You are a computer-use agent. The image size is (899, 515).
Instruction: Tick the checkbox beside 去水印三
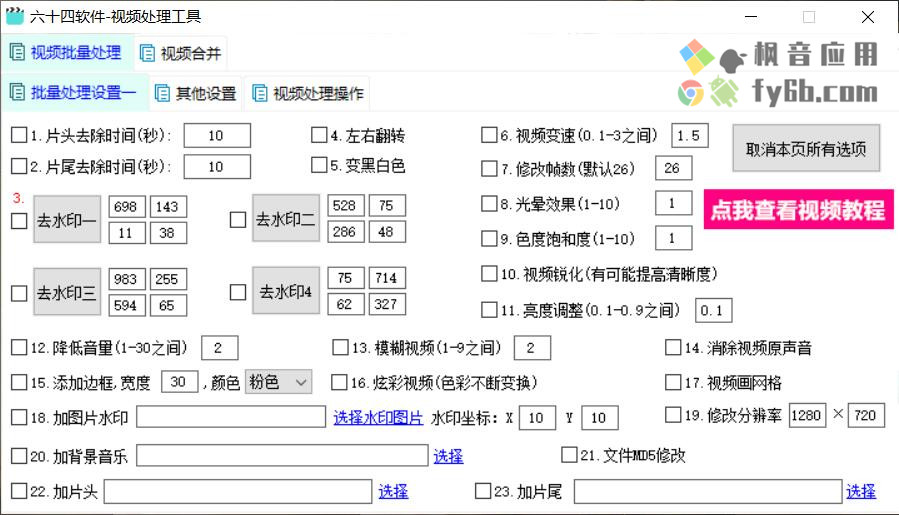pos(19,293)
